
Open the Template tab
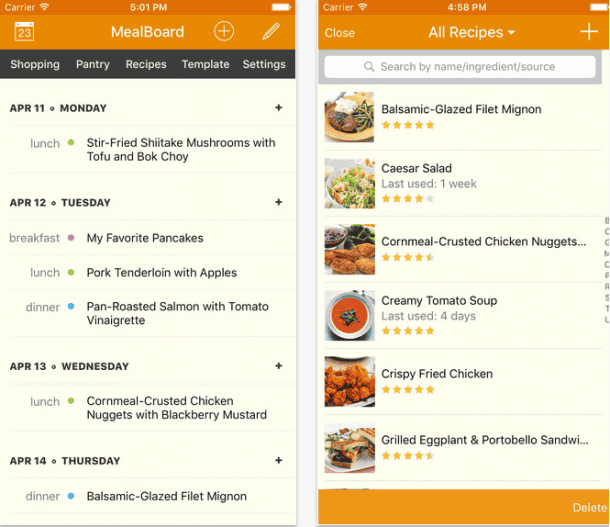point(205,64)
